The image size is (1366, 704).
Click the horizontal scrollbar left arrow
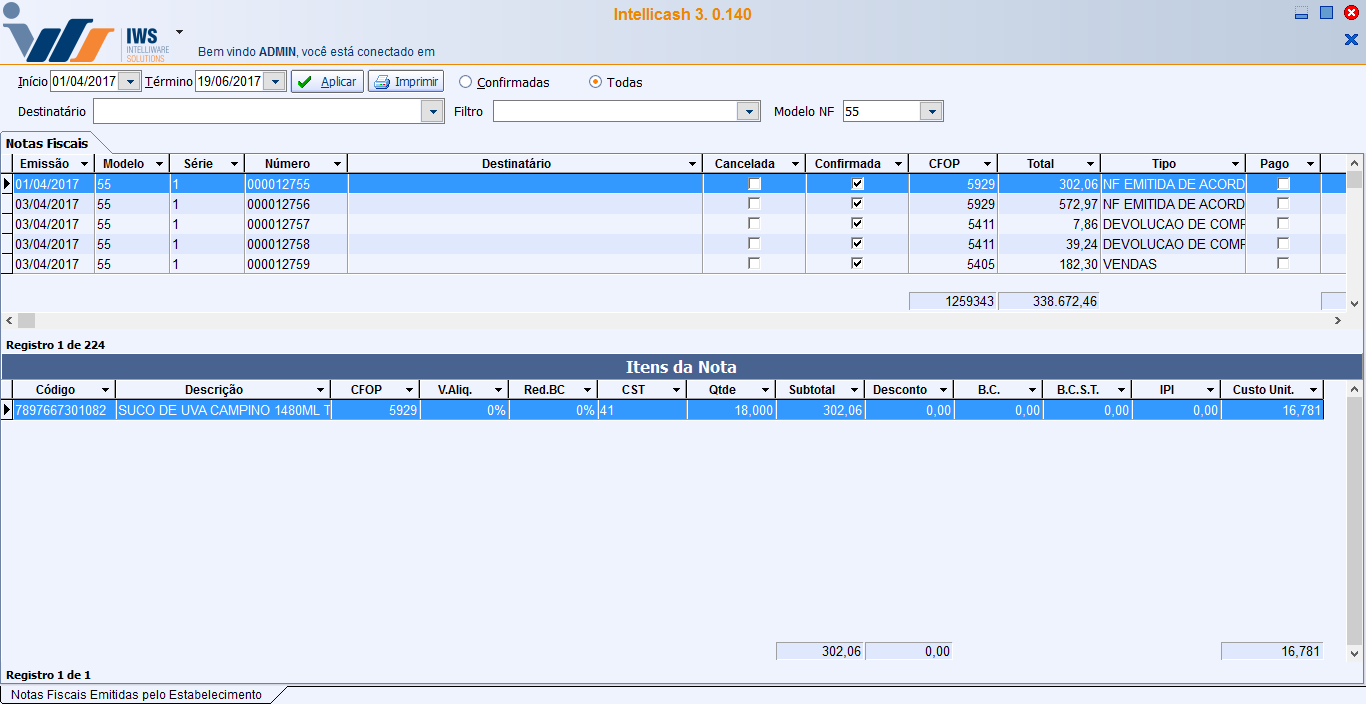pyautogui.click(x=9, y=320)
